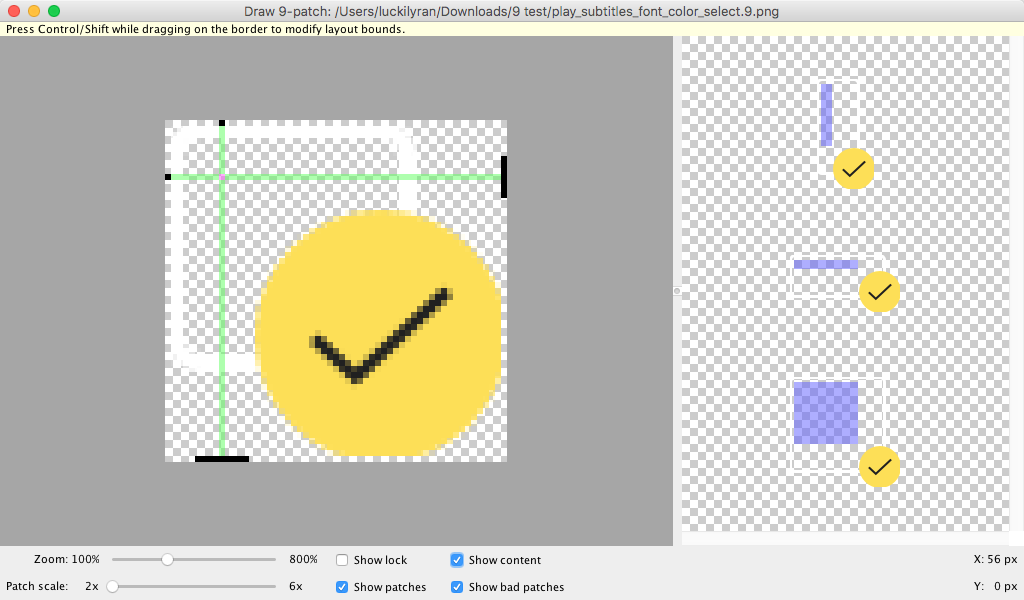Screen dimensions: 1024x600
Task: Click the 'Zoom: 100%' label
Action: click(67, 560)
